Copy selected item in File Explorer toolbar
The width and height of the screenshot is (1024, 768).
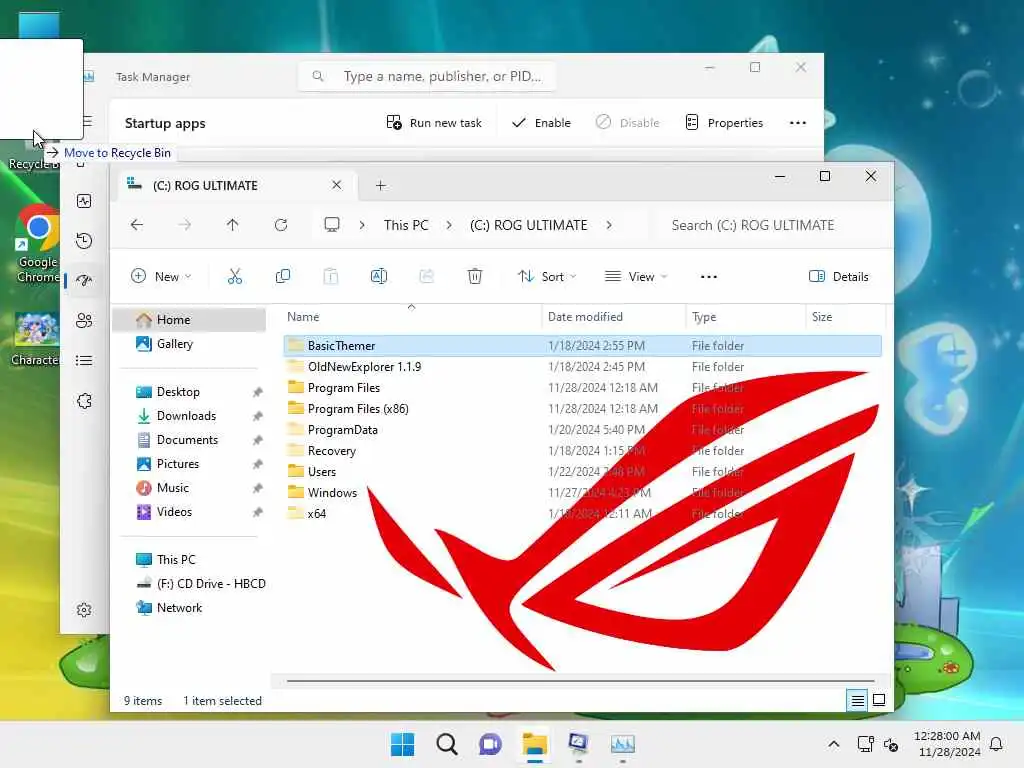pyautogui.click(x=283, y=276)
